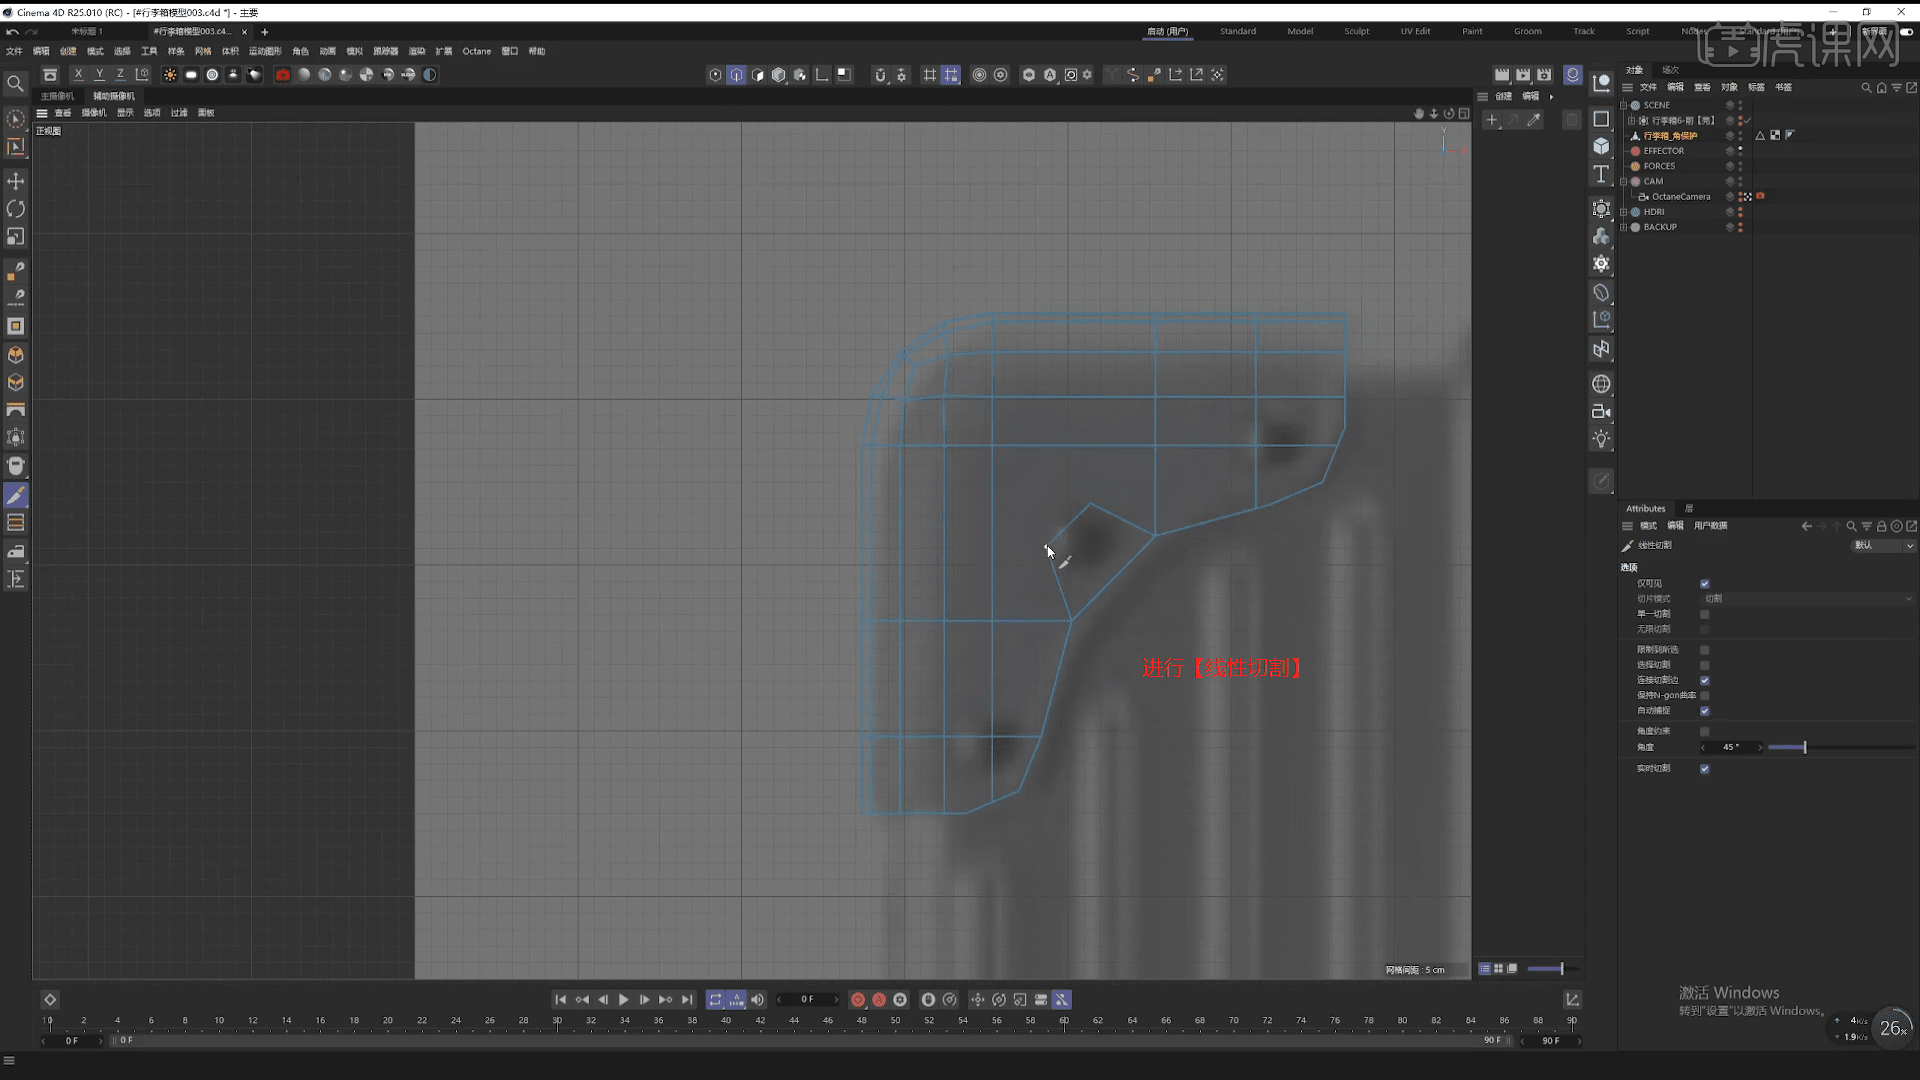
Task: Expand the BACKUP object tree node
Action: click(1624, 227)
